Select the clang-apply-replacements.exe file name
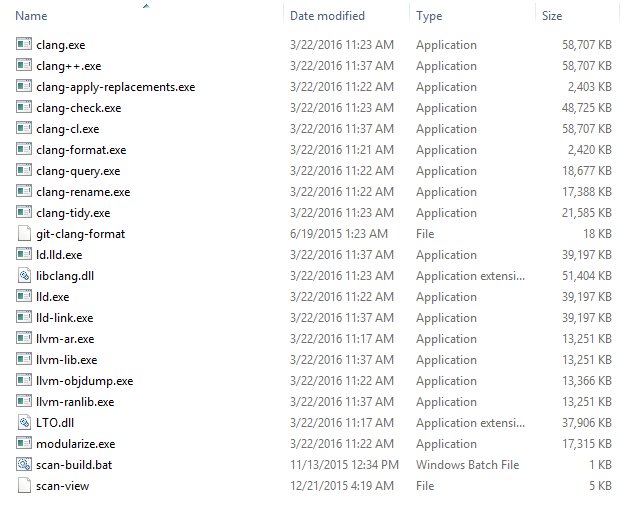The width and height of the screenshot is (639, 511). coord(116,87)
